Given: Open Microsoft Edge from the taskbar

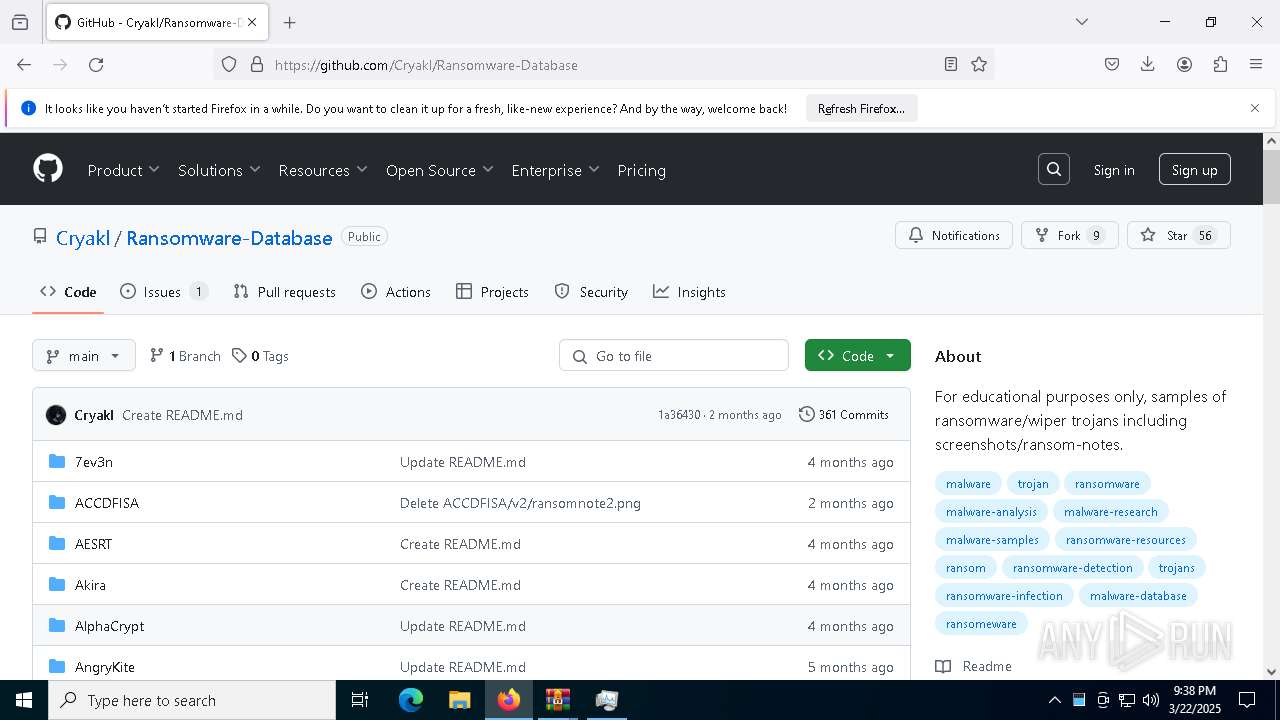Looking at the screenshot, I should tap(411, 700).
